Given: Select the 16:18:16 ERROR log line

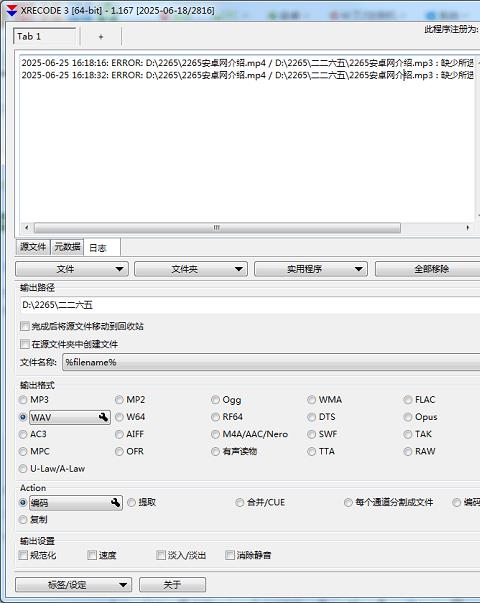Looking at the screenshot, I should (248, 63).
